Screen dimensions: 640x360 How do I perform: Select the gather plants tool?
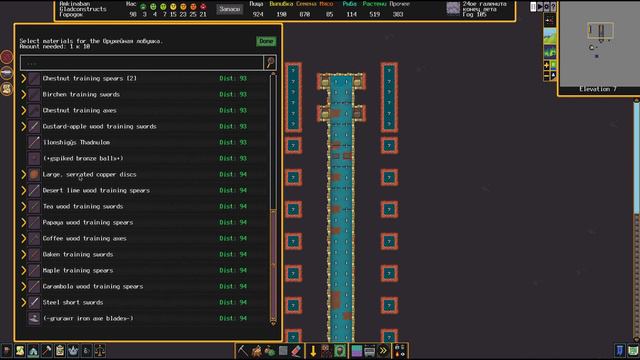pos(270,351)
